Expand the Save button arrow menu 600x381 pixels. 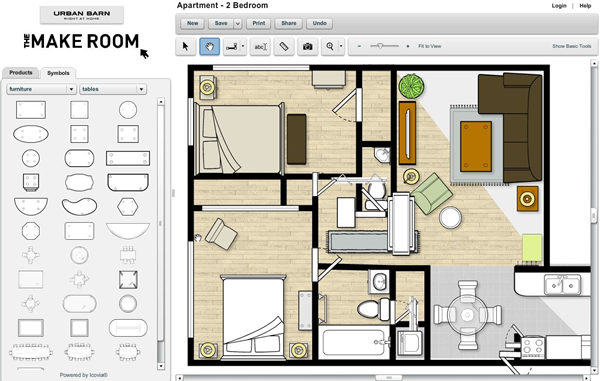pos(238,23)
